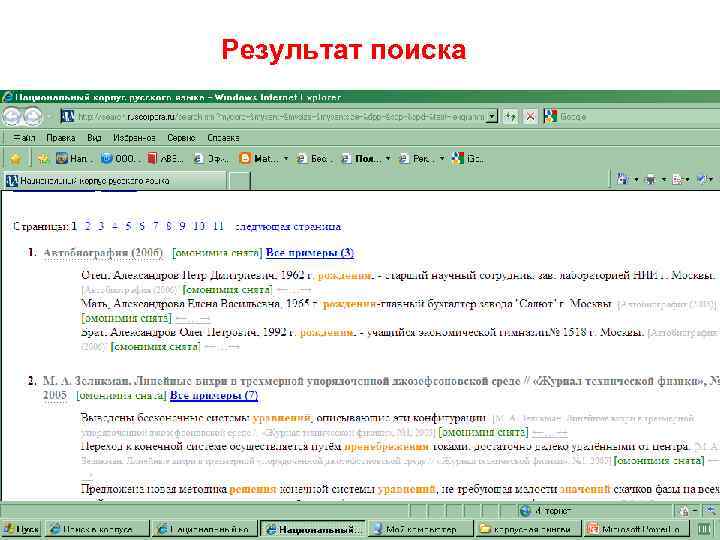This screenshot has width=720, height=540.
Task: Open the bold 'Пол...' favorites bar shortcut
Action: pos(361,159)
